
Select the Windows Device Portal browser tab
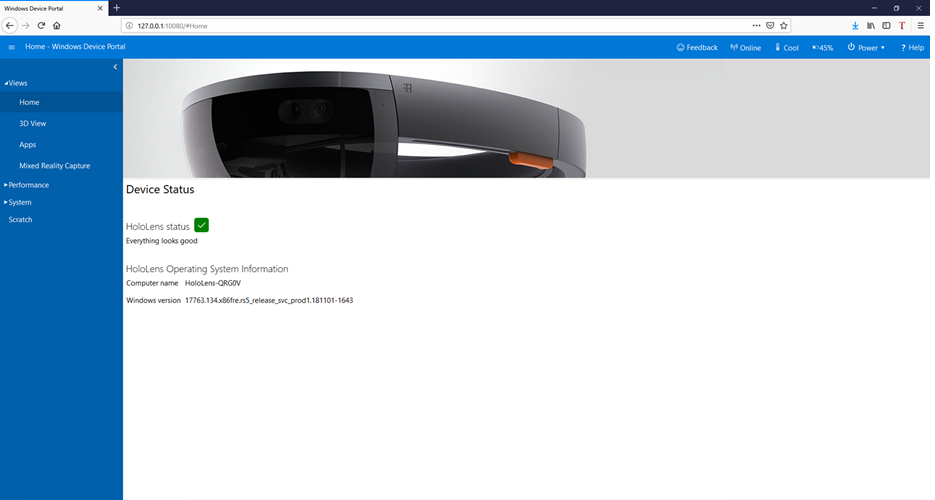point(54,8)
